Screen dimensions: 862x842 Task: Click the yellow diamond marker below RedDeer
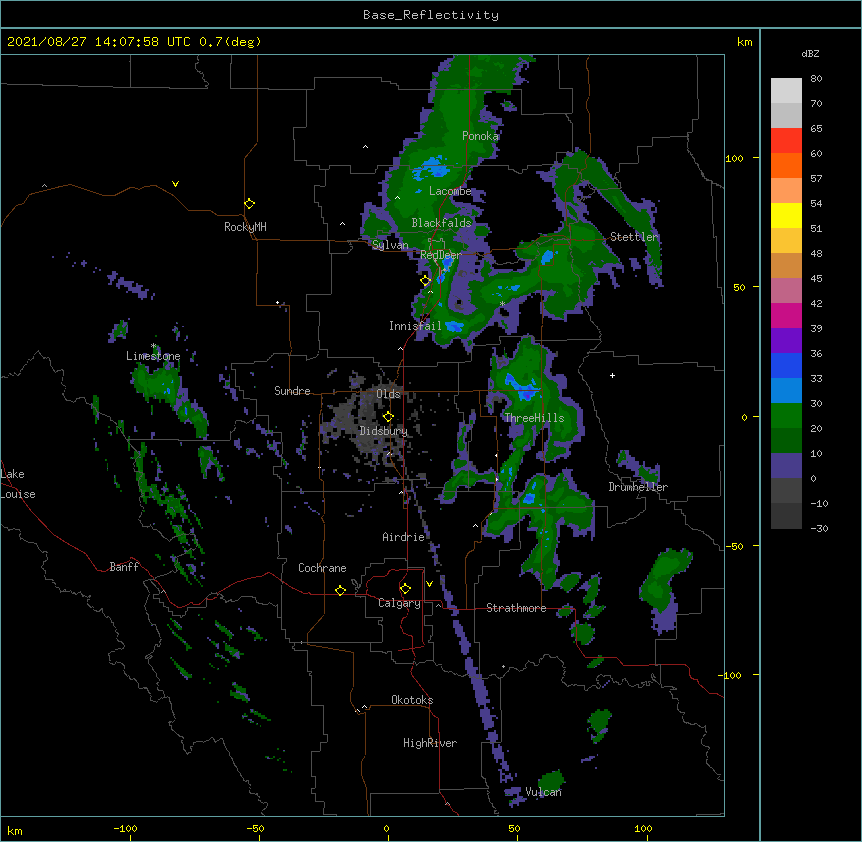tap(425, 280)
